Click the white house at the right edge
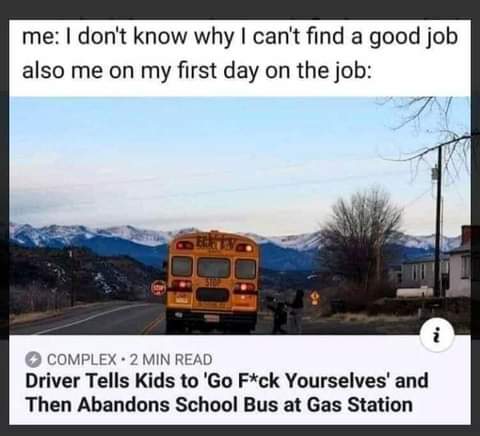This screenshot has width=480, height=436. pos(458,263)
